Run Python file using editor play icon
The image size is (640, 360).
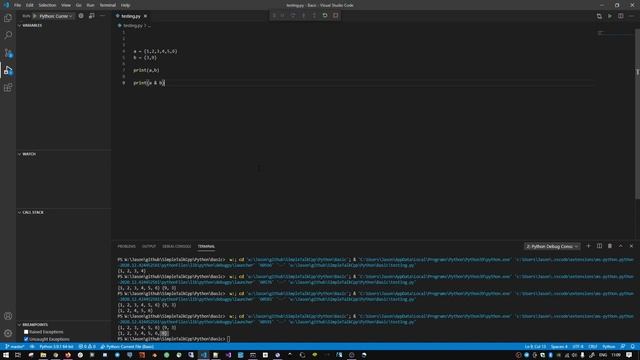pyautogui.click(x=610, y=16)
